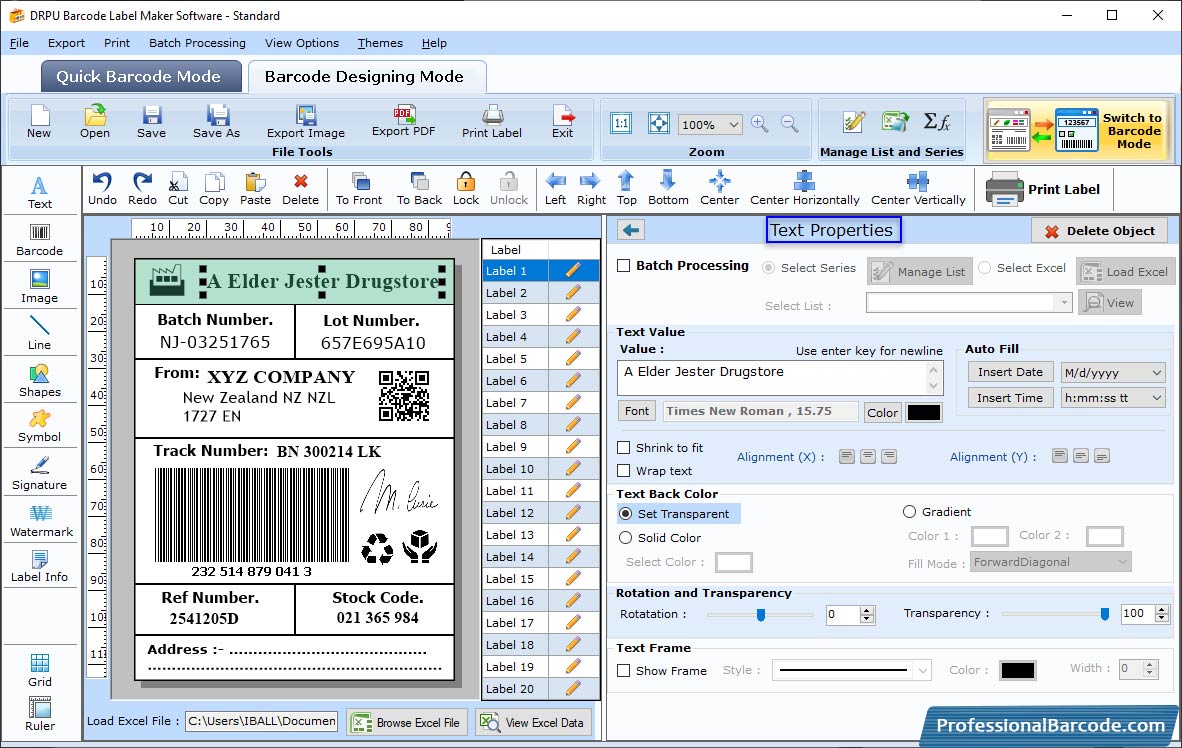Align object Center Vertically
1182x748 pixels.
point(918,189)
